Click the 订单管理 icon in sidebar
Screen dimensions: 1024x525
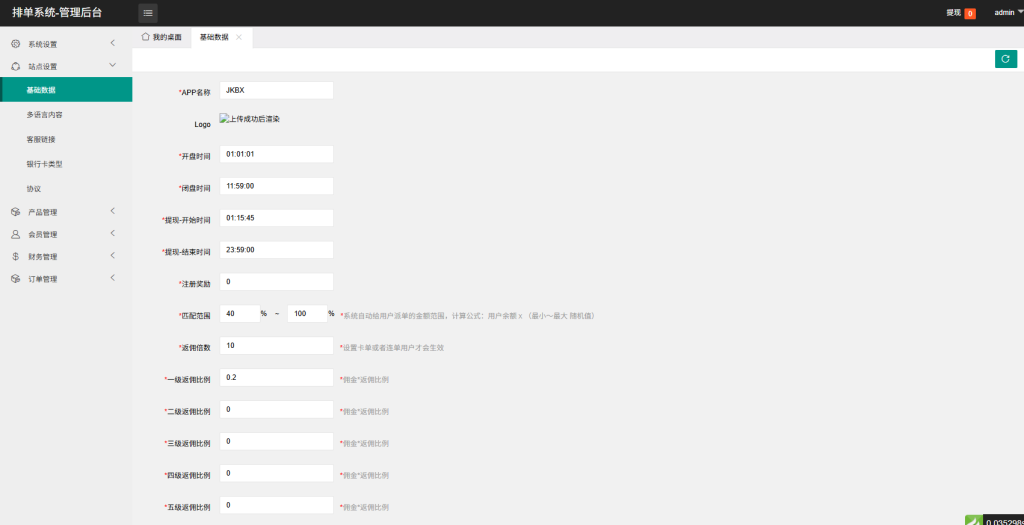15,279
